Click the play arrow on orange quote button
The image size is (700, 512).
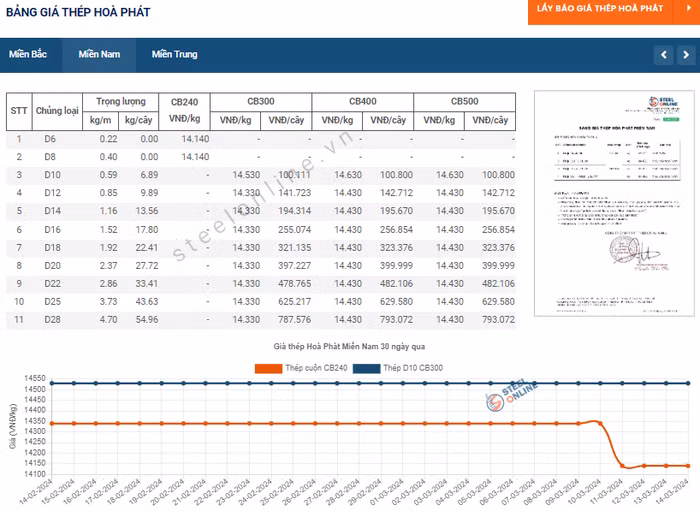(x=681, y=8)
